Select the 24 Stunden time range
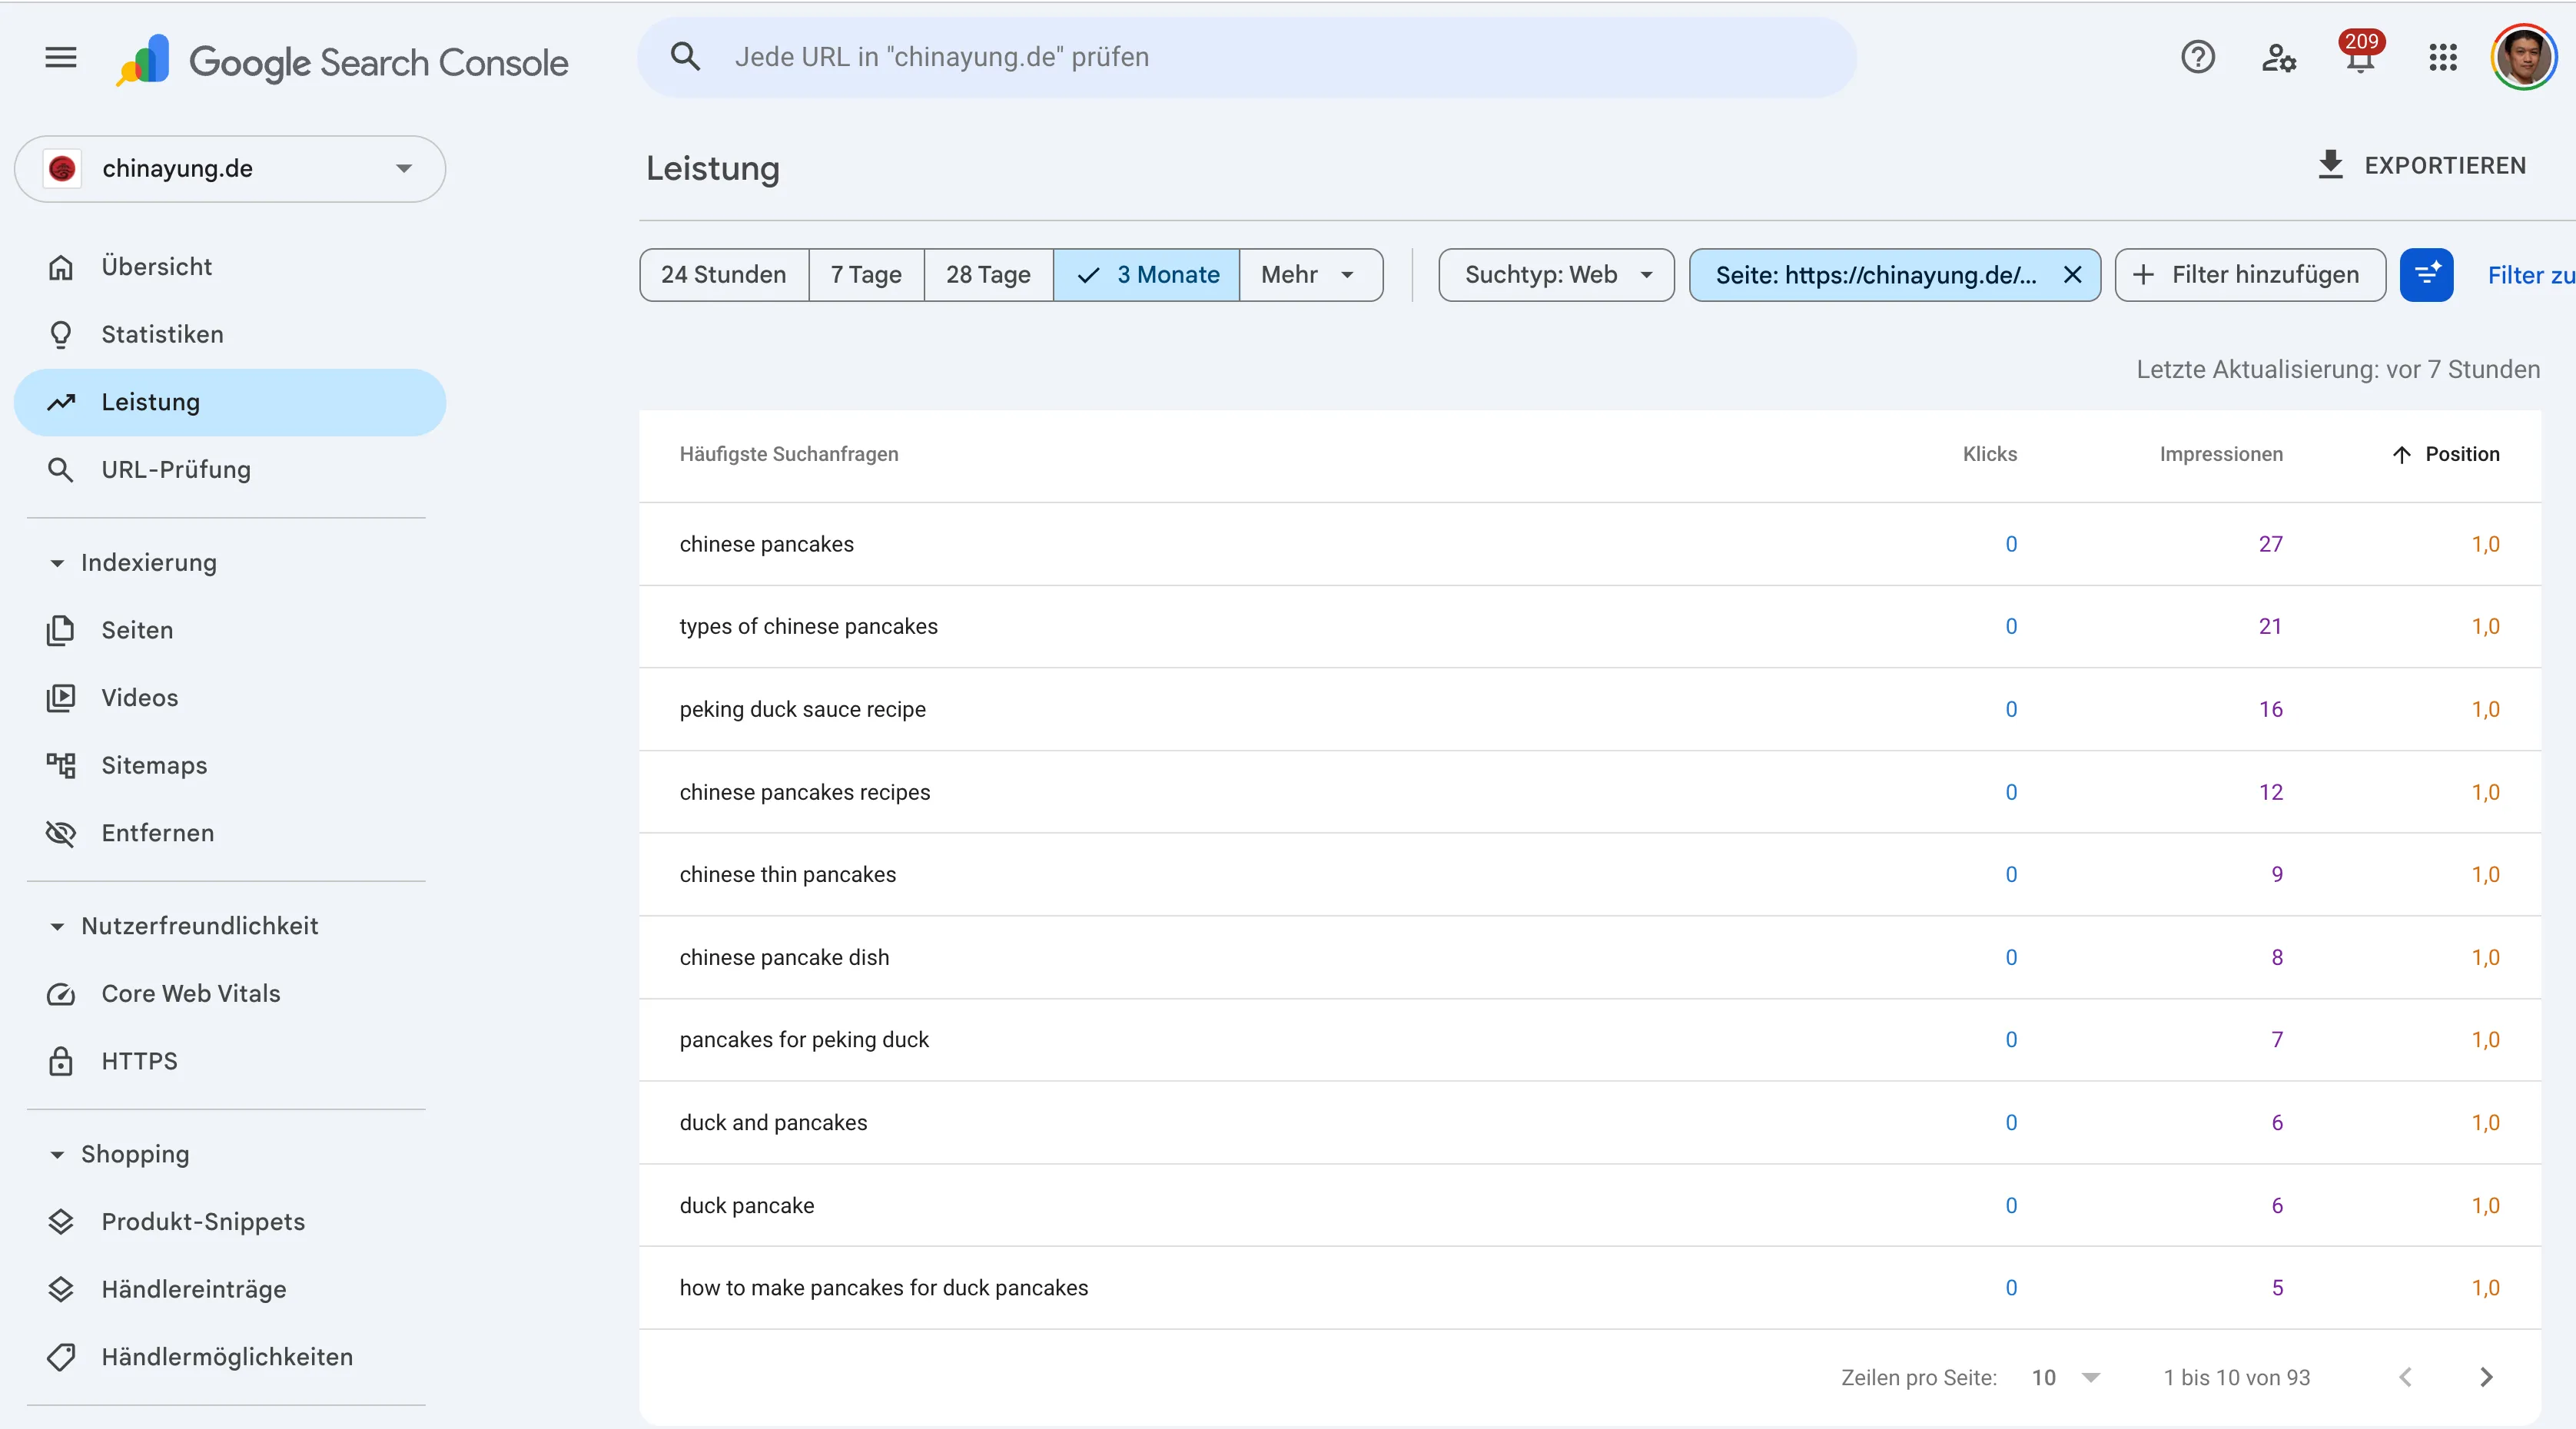This screenshot has height=1429, width=2576. coord(724,275)
